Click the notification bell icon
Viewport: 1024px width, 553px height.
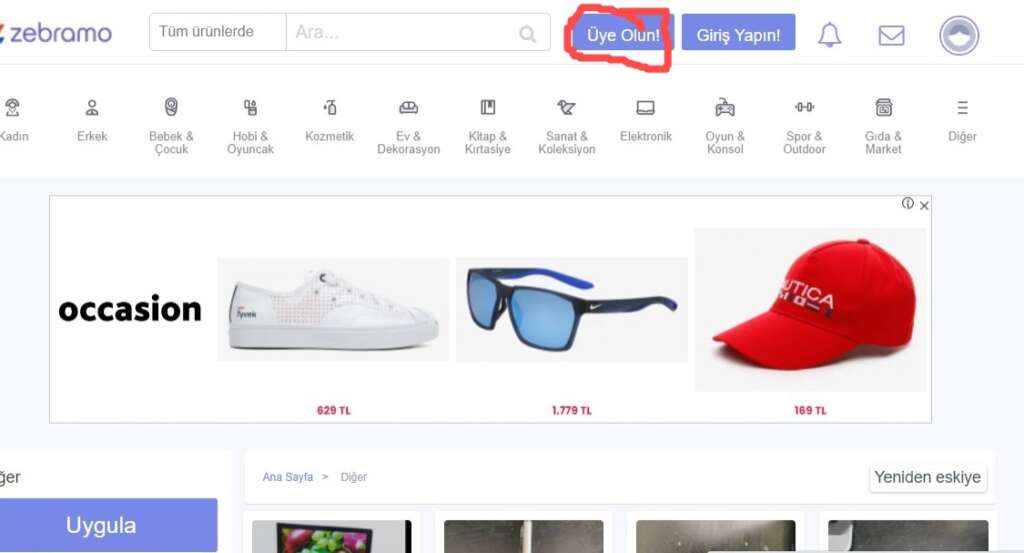829,35
